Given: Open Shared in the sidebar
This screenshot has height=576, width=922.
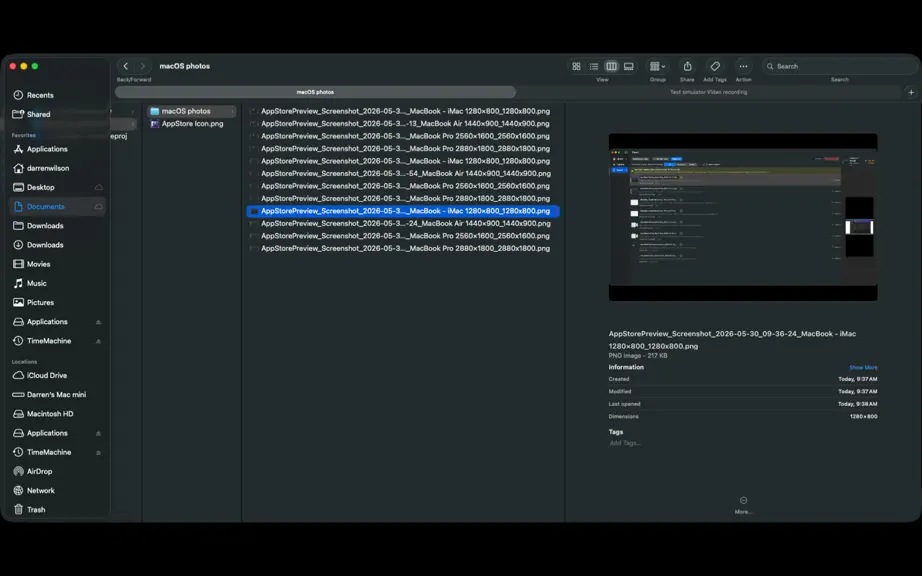Looking at the screenshot, I should (57, 115).
